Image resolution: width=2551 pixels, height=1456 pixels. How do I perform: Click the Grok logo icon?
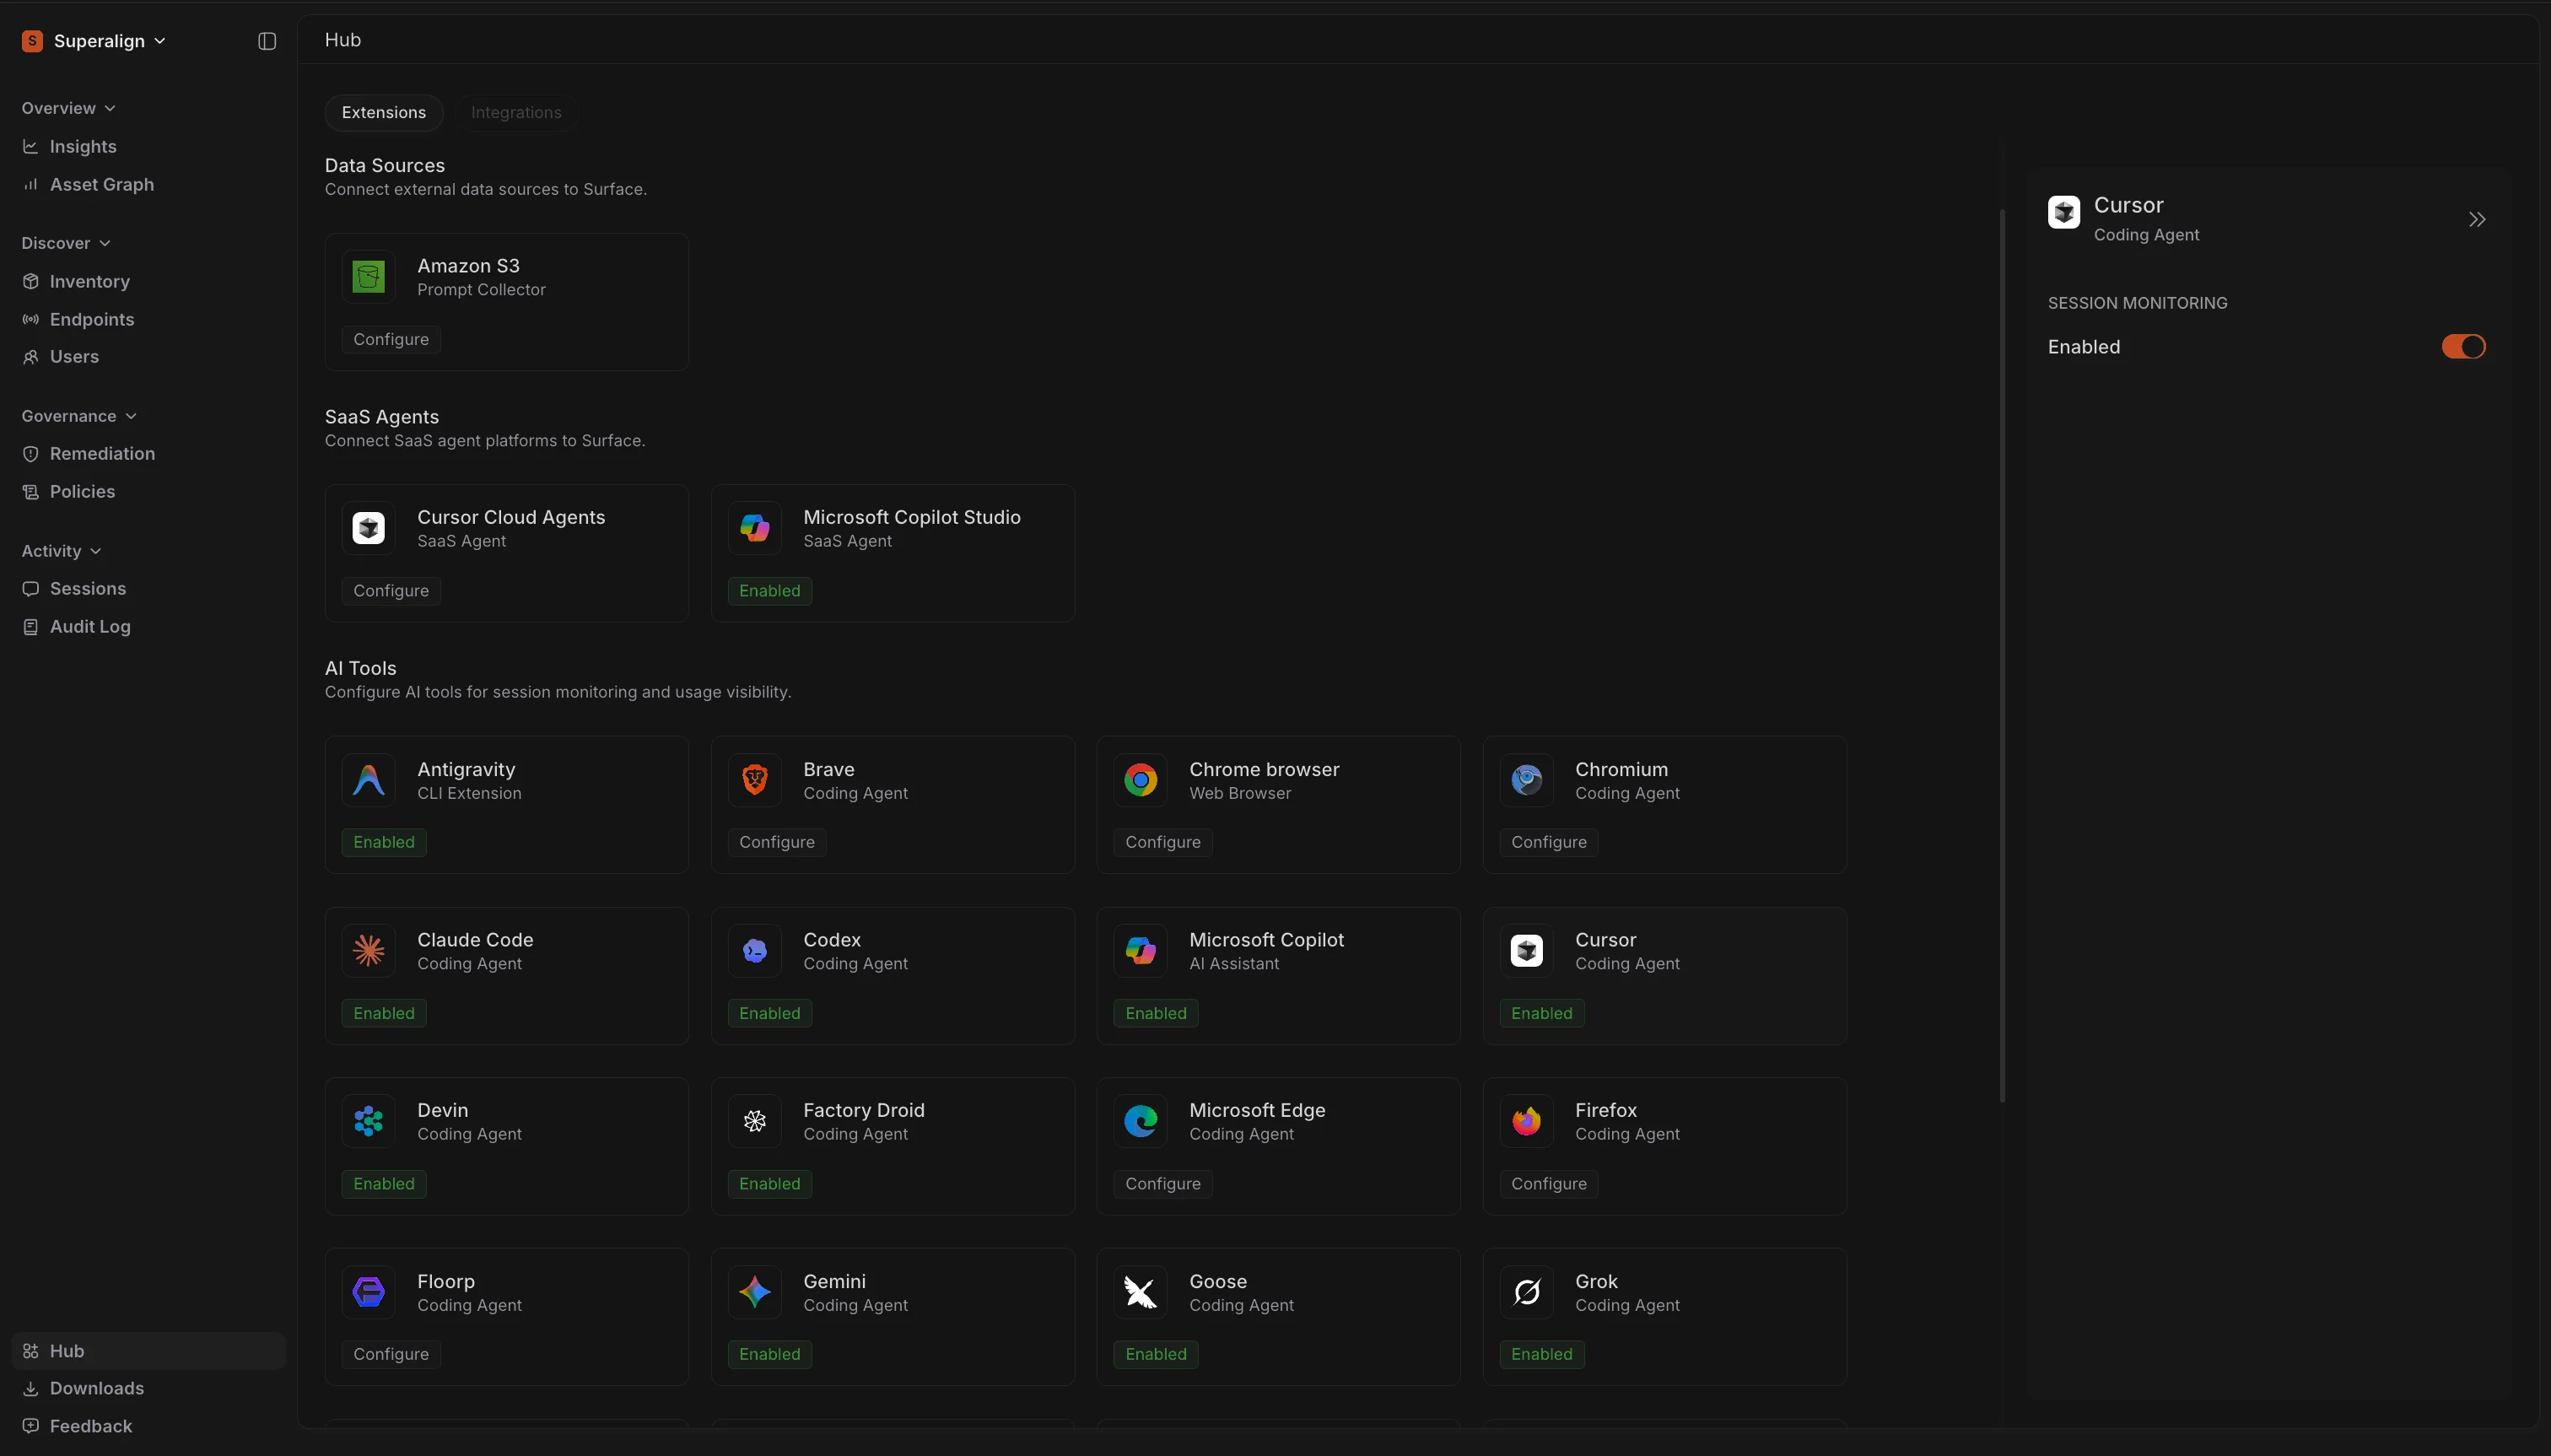pyautogui.click(x=1527, y=1292)
